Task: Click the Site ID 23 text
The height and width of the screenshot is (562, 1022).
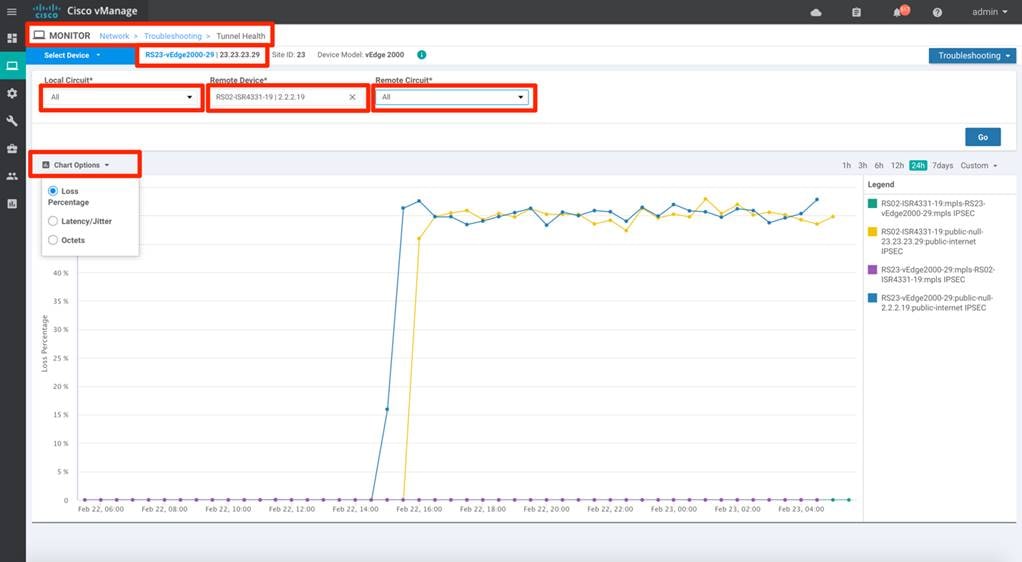Action: (288, 55)
